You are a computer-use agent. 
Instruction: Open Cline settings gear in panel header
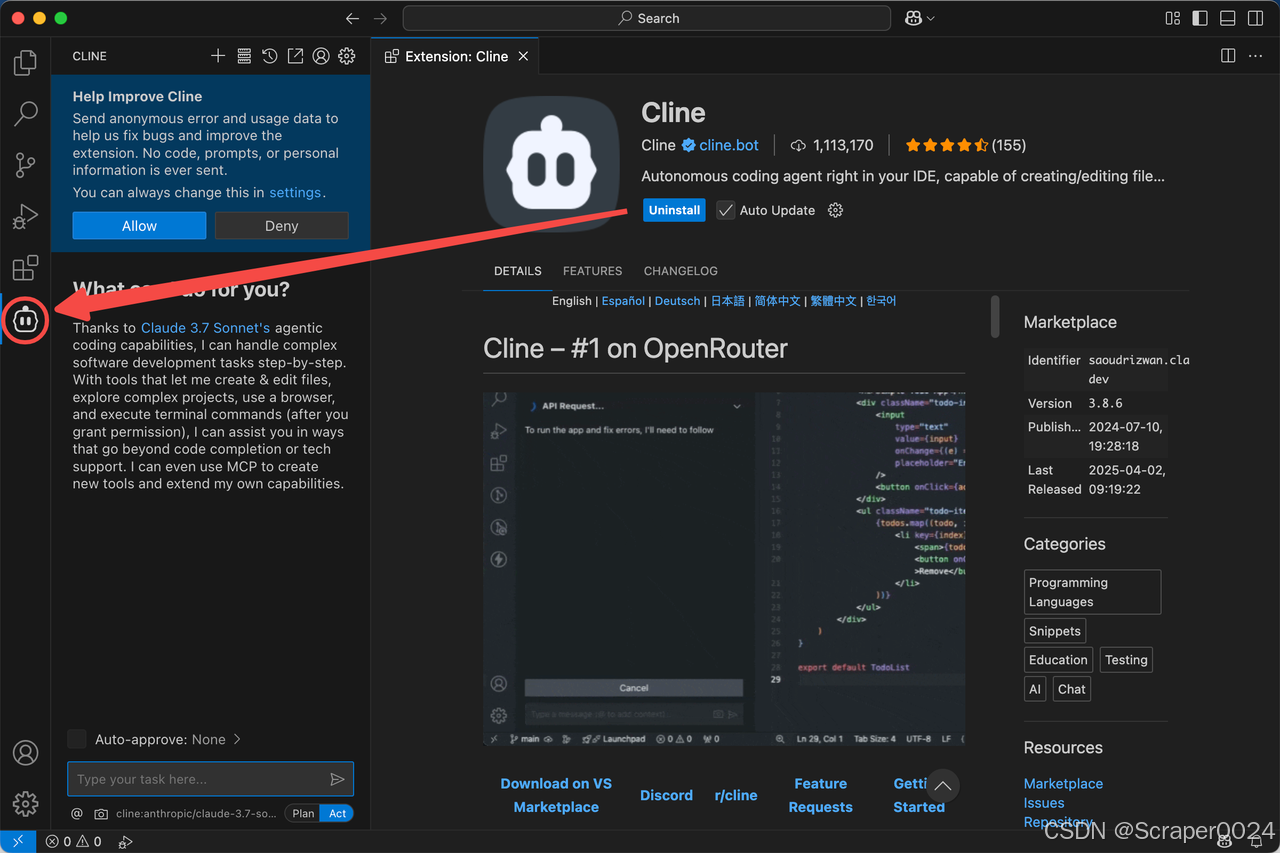click(347, 56)
